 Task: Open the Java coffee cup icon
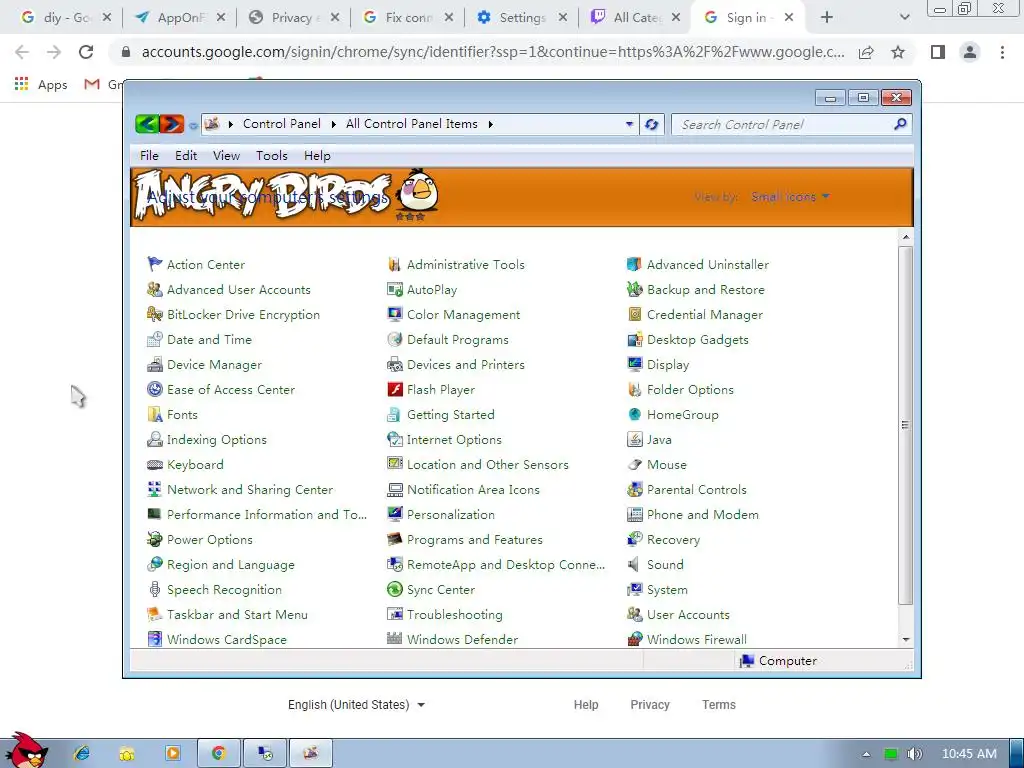click(634, 440)
